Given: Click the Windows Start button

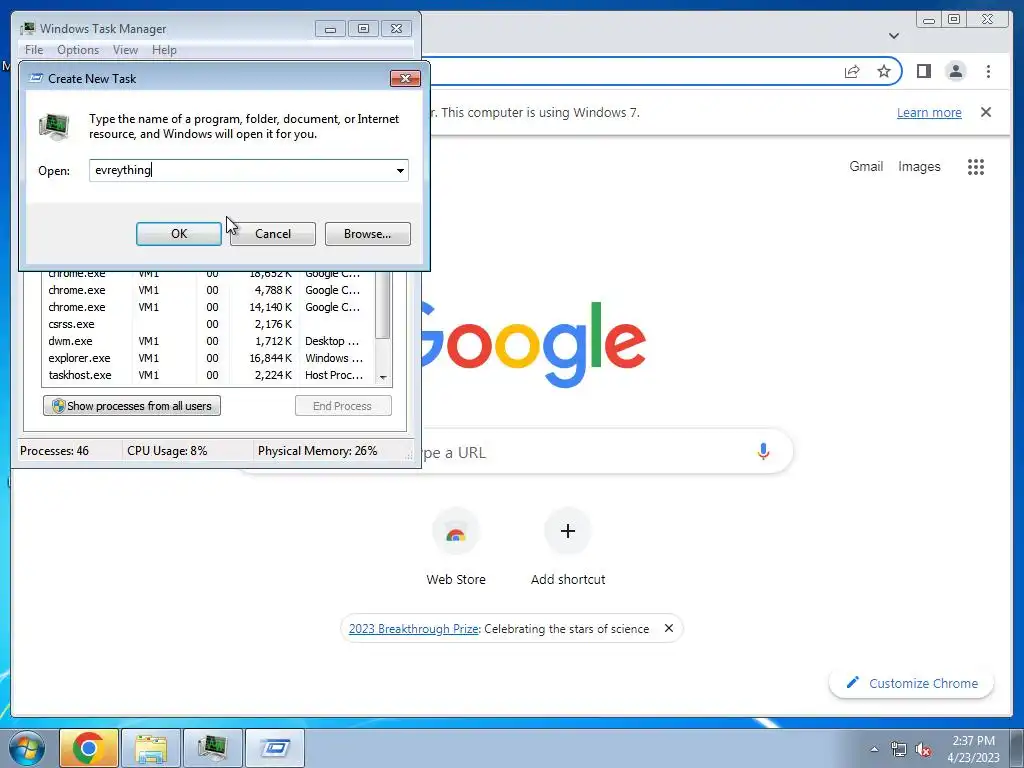Looking at the screenshot, I should click(25, 748).
